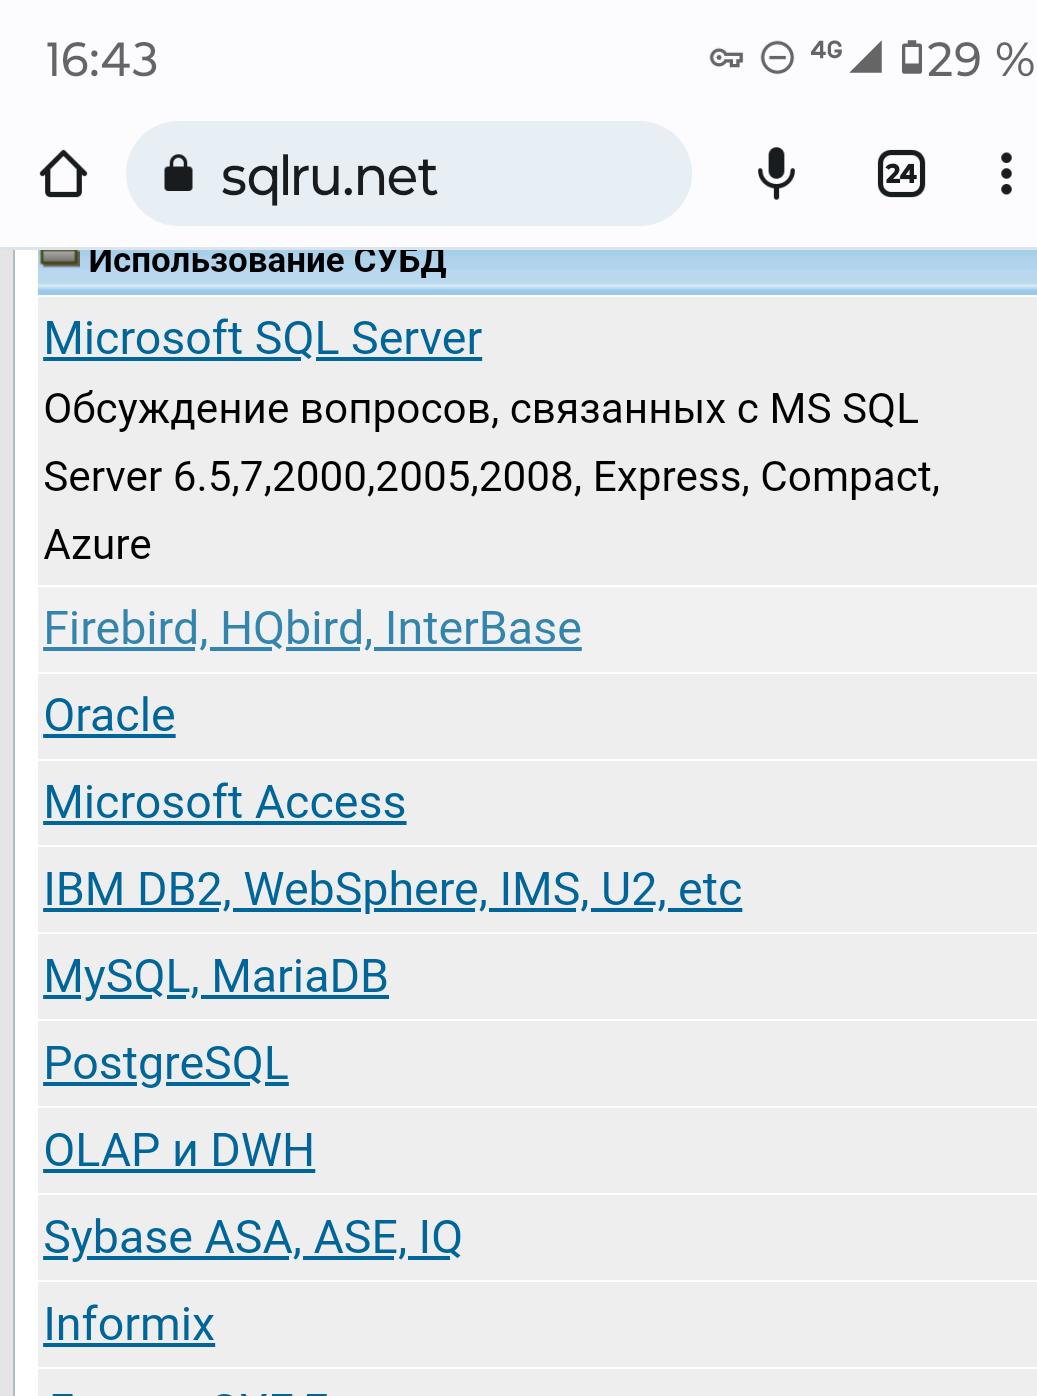The image size is (1037, 1396).
Task: Focus the sqlru.net address bar
Action: click(420, 176)
